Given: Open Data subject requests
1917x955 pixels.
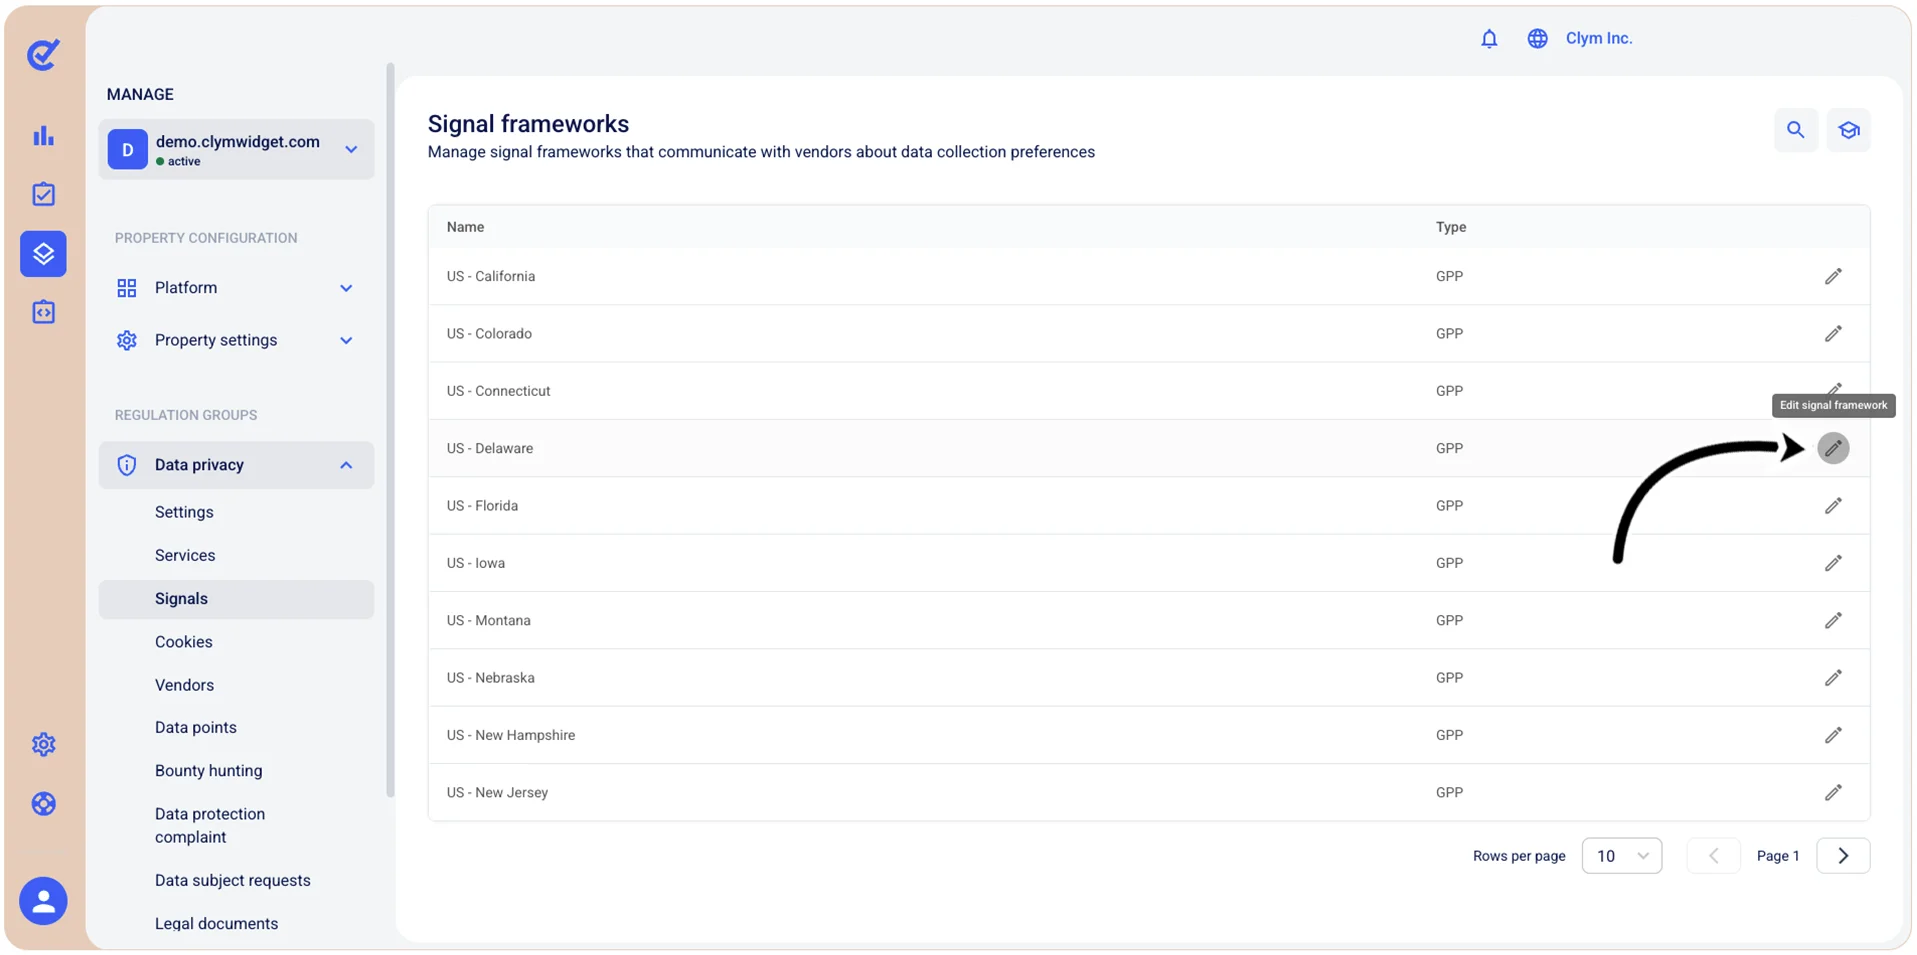Looking at the screenshot, I should [x=233, y=881].
